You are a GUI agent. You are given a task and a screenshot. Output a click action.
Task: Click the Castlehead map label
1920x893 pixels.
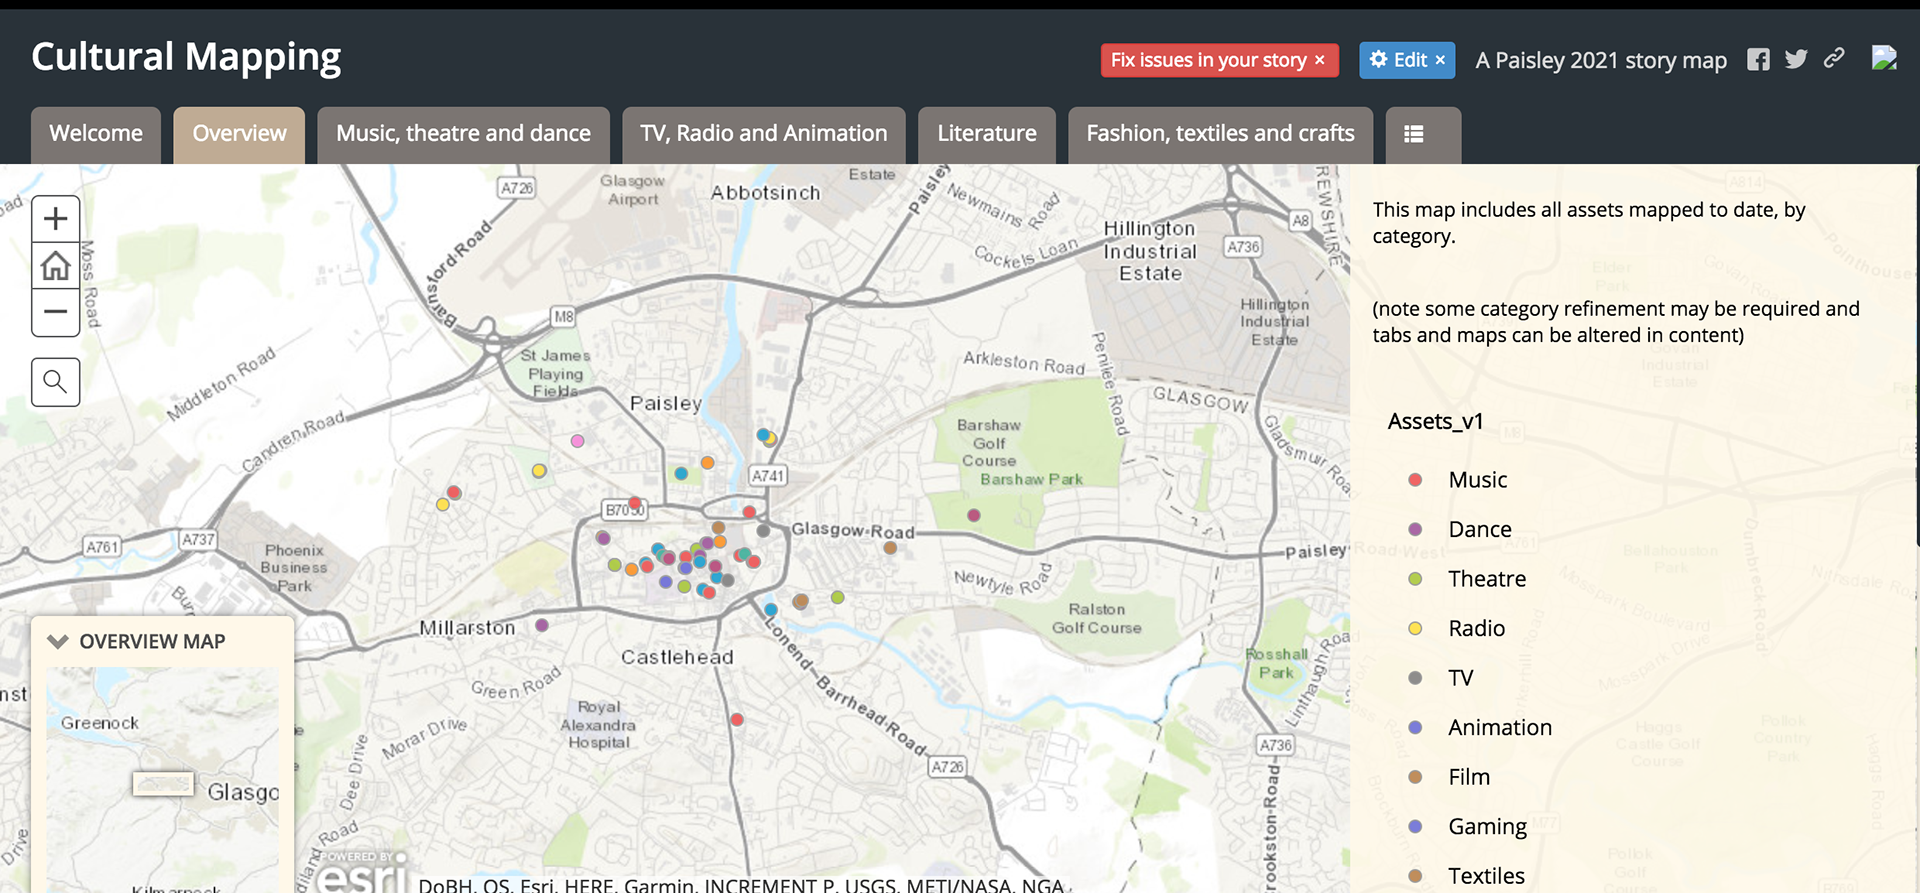pos(677,657)
